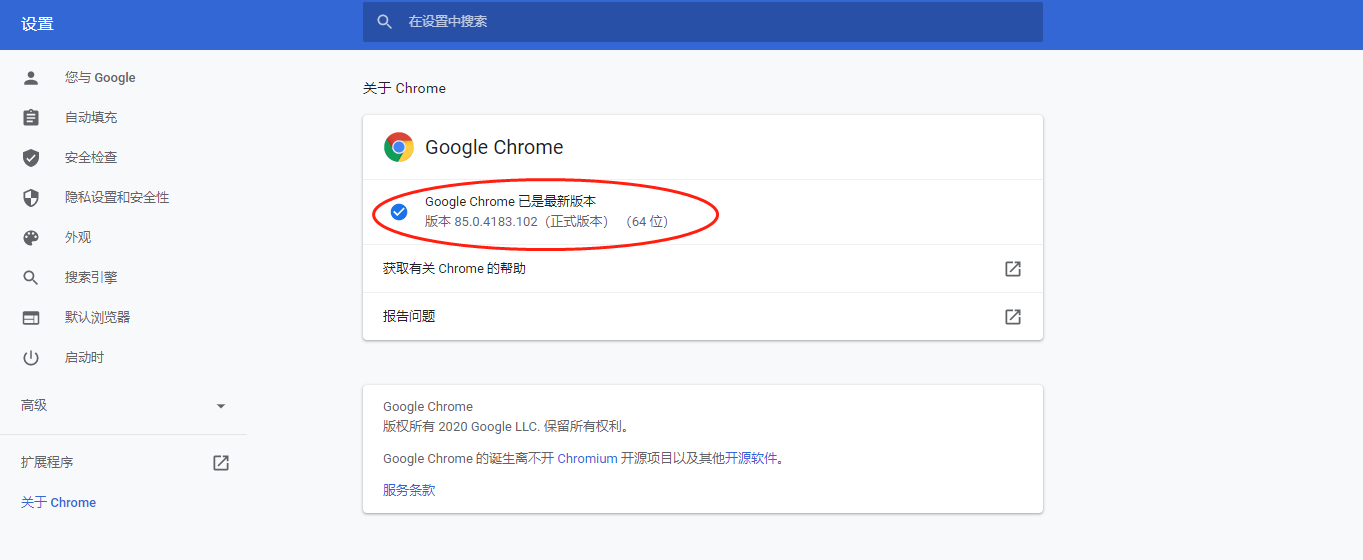1363x560 pixels.
Task: Click the shield icon for 隐私设置和安全性
Action: [31, 197]
